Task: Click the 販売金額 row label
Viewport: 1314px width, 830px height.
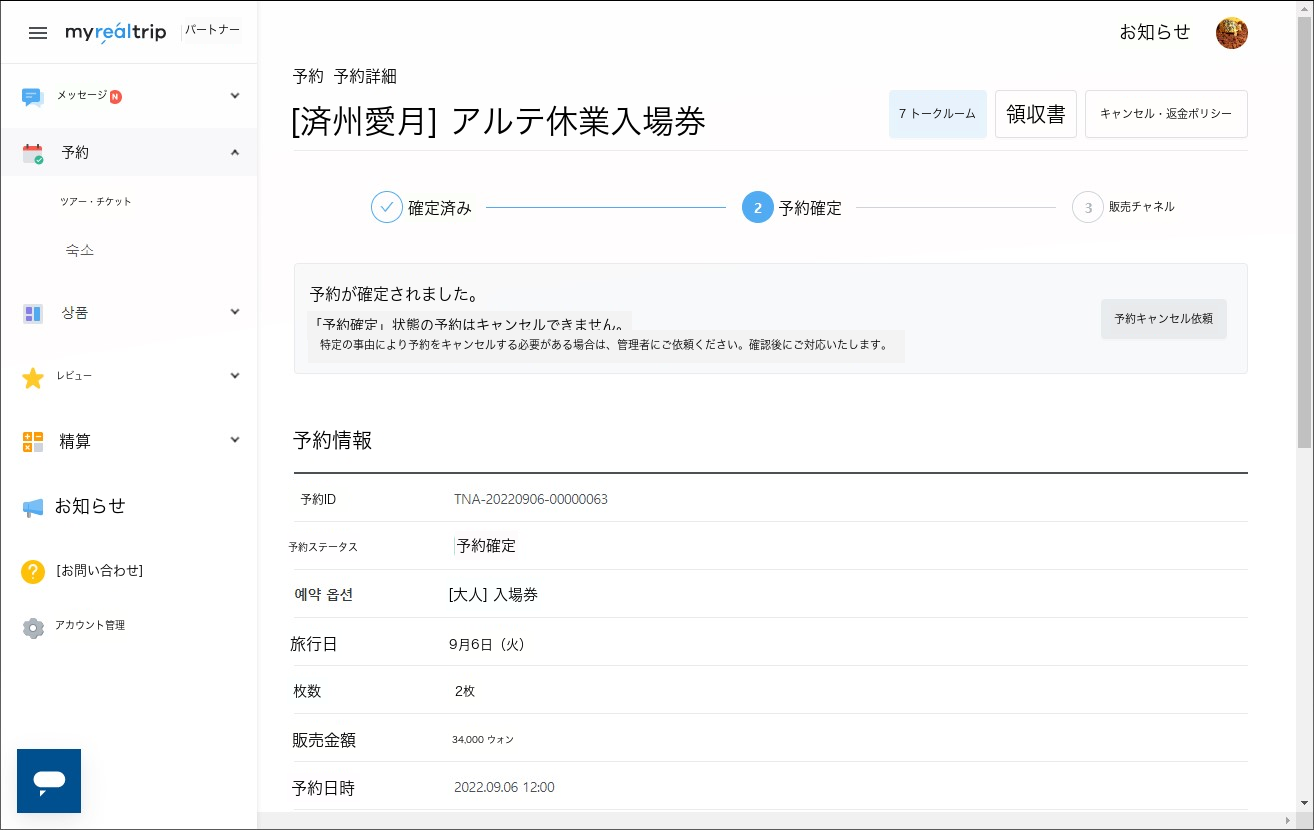Action: point(324,741)
